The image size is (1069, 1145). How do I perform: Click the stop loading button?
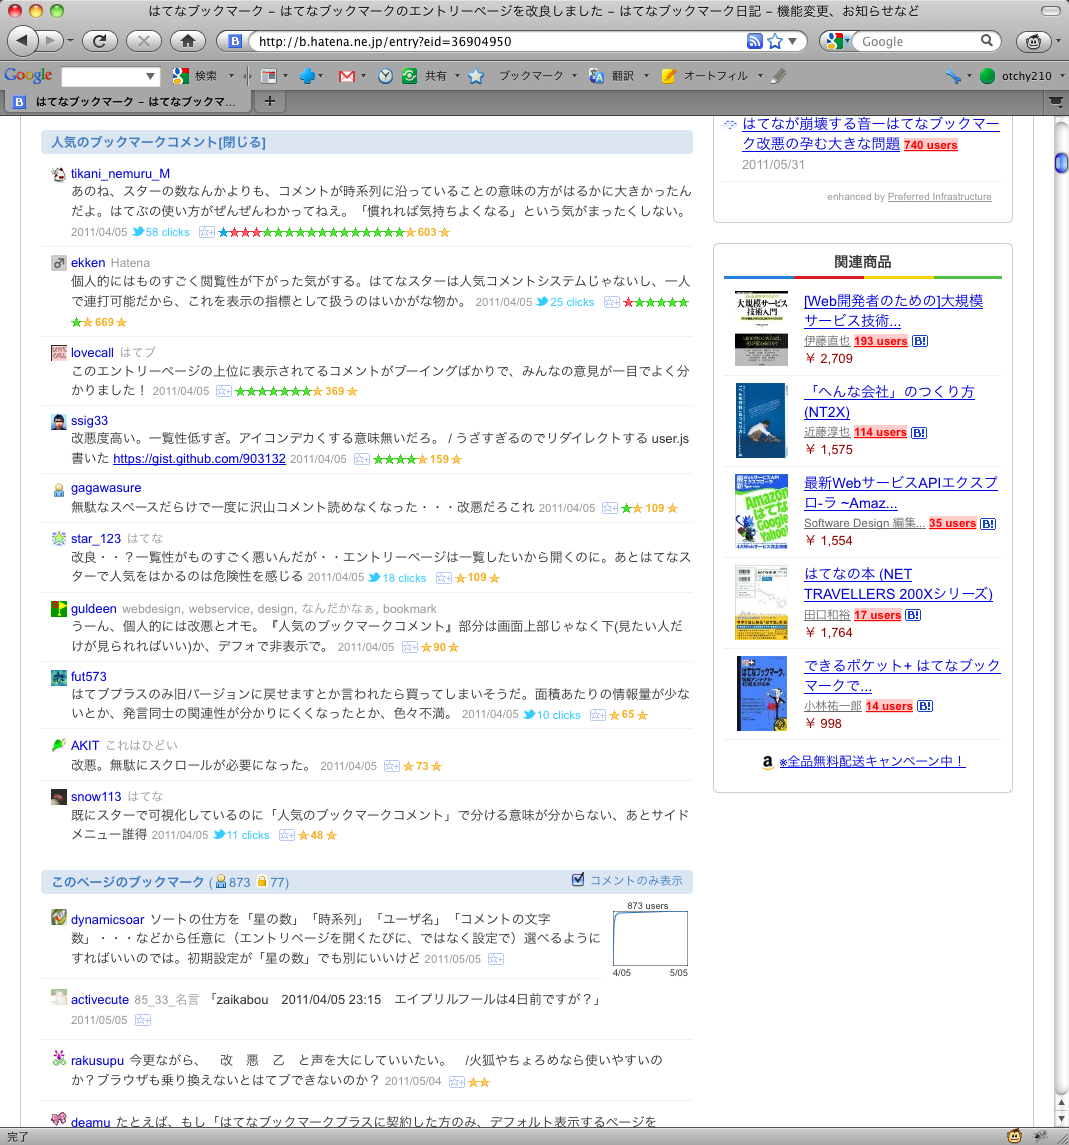144,41
